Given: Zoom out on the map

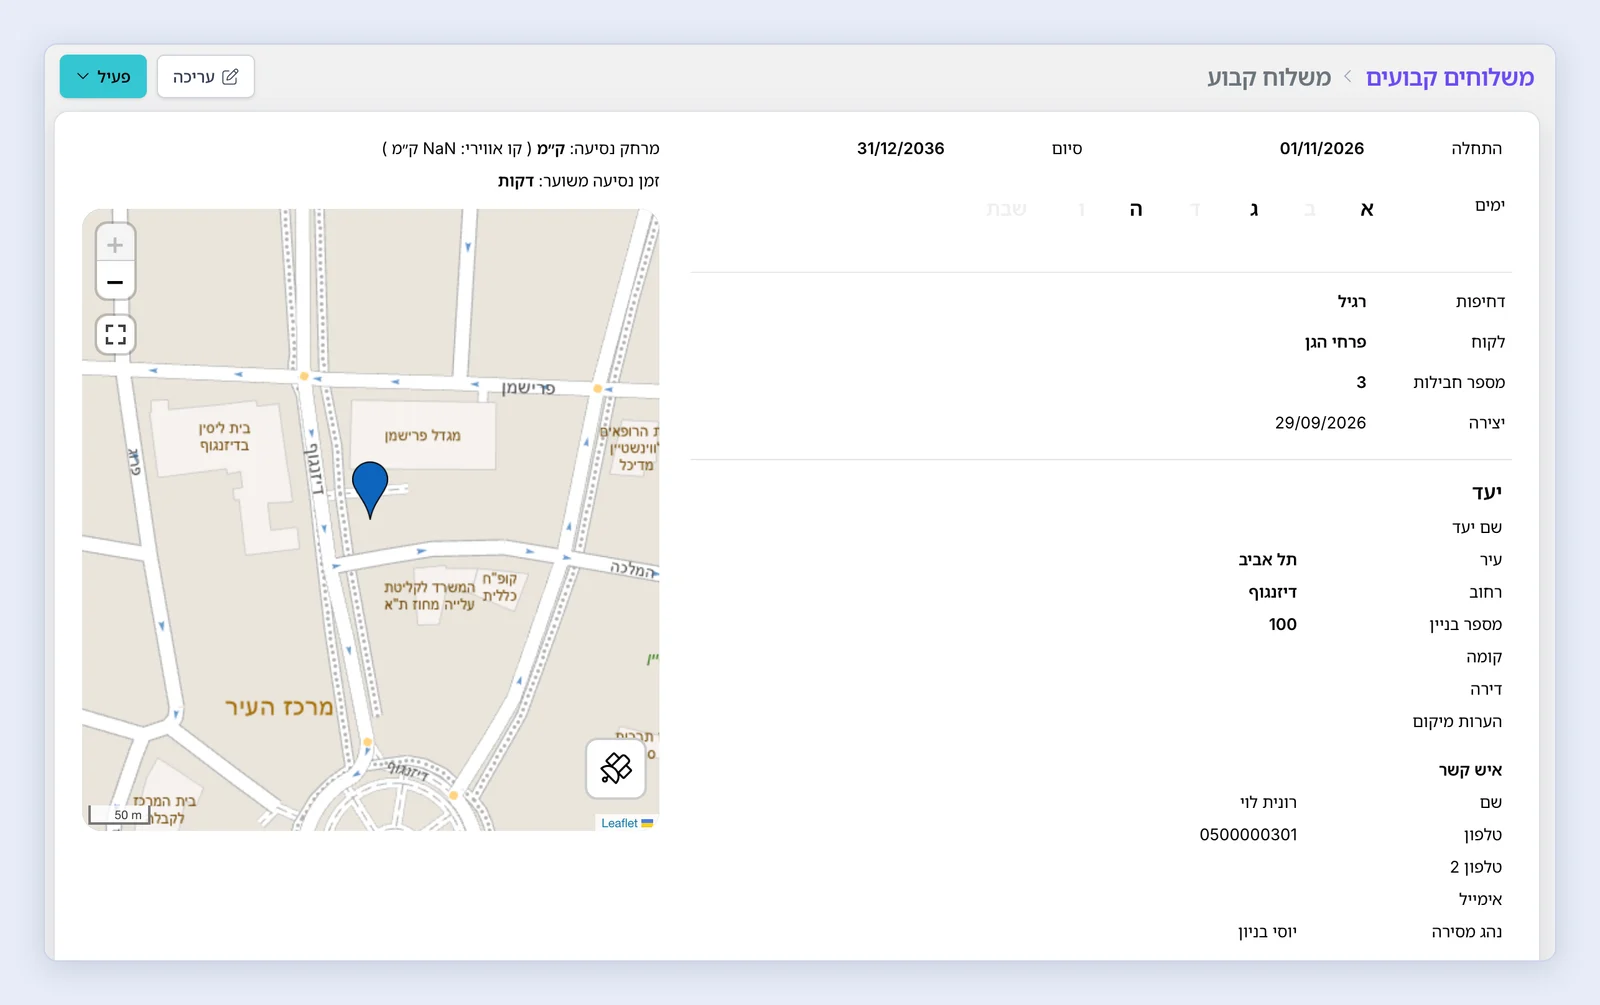Looking at the screenshot, I should [115, 282].
